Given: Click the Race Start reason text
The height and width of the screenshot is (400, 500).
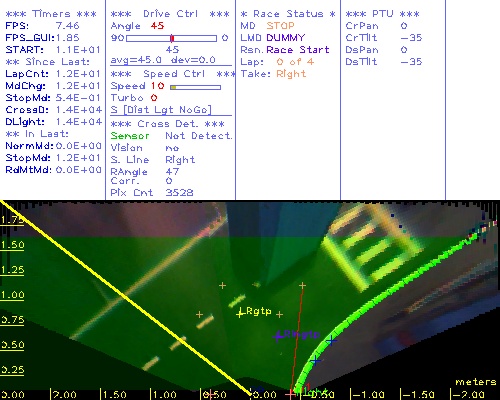Looking at the screenshot, I should tap(298, 50).
